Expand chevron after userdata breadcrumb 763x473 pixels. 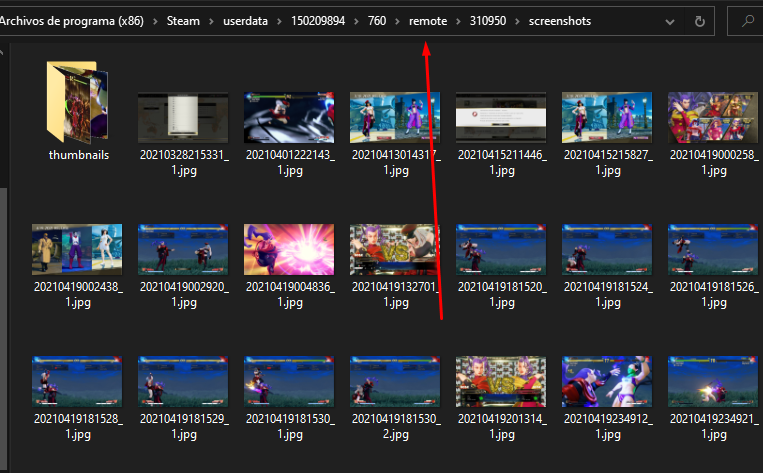(x=279, y=21)
